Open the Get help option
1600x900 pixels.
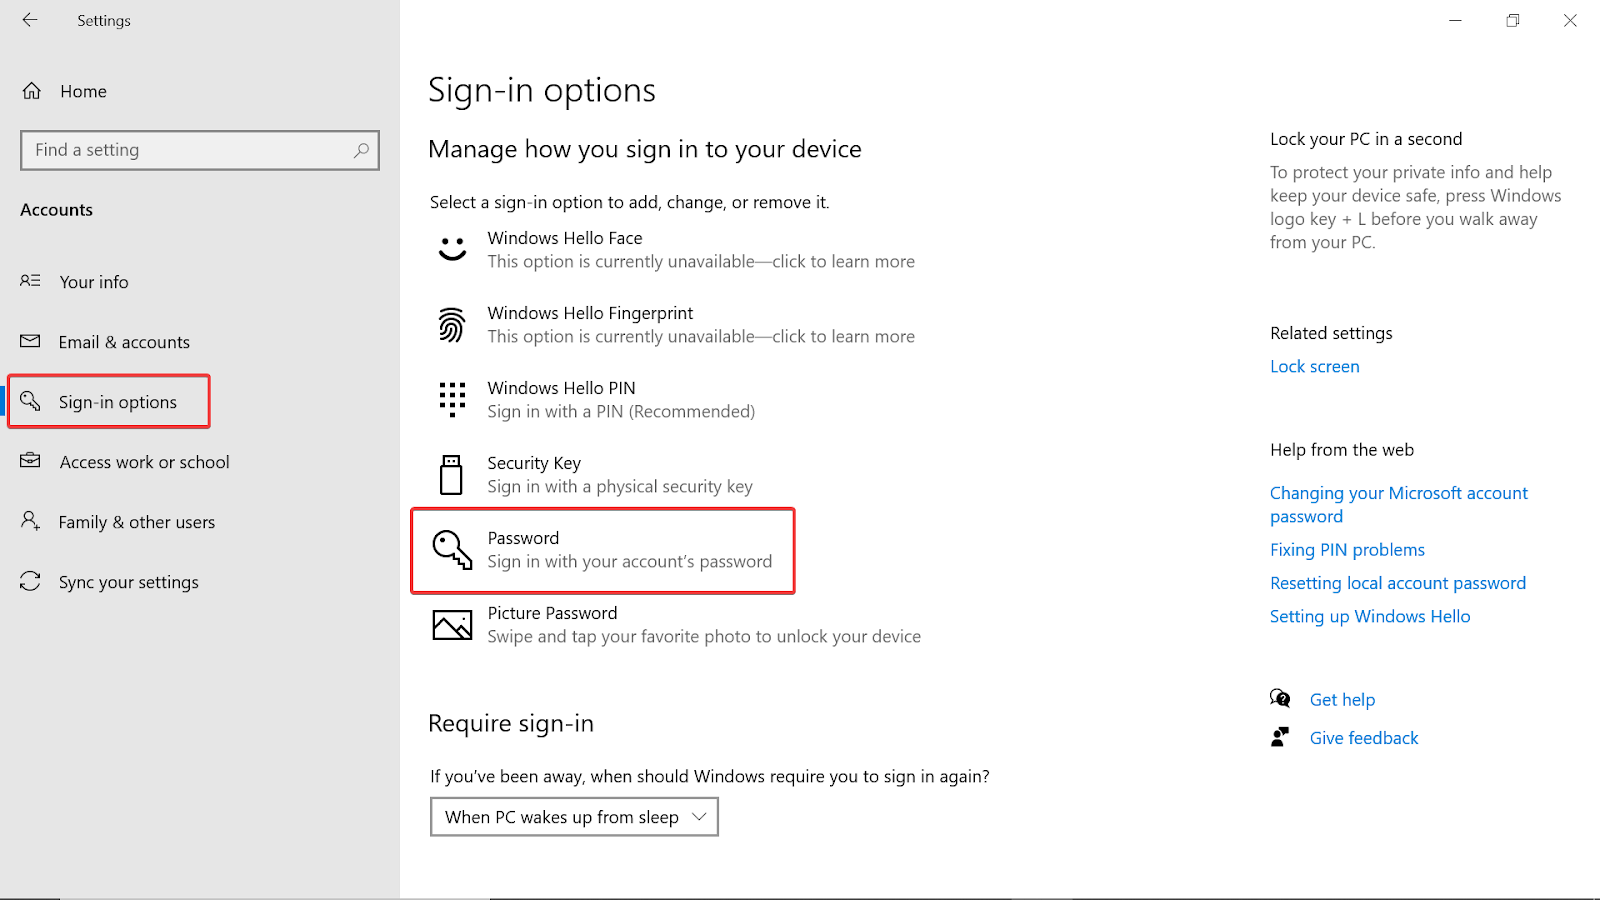coord(1342,699)
